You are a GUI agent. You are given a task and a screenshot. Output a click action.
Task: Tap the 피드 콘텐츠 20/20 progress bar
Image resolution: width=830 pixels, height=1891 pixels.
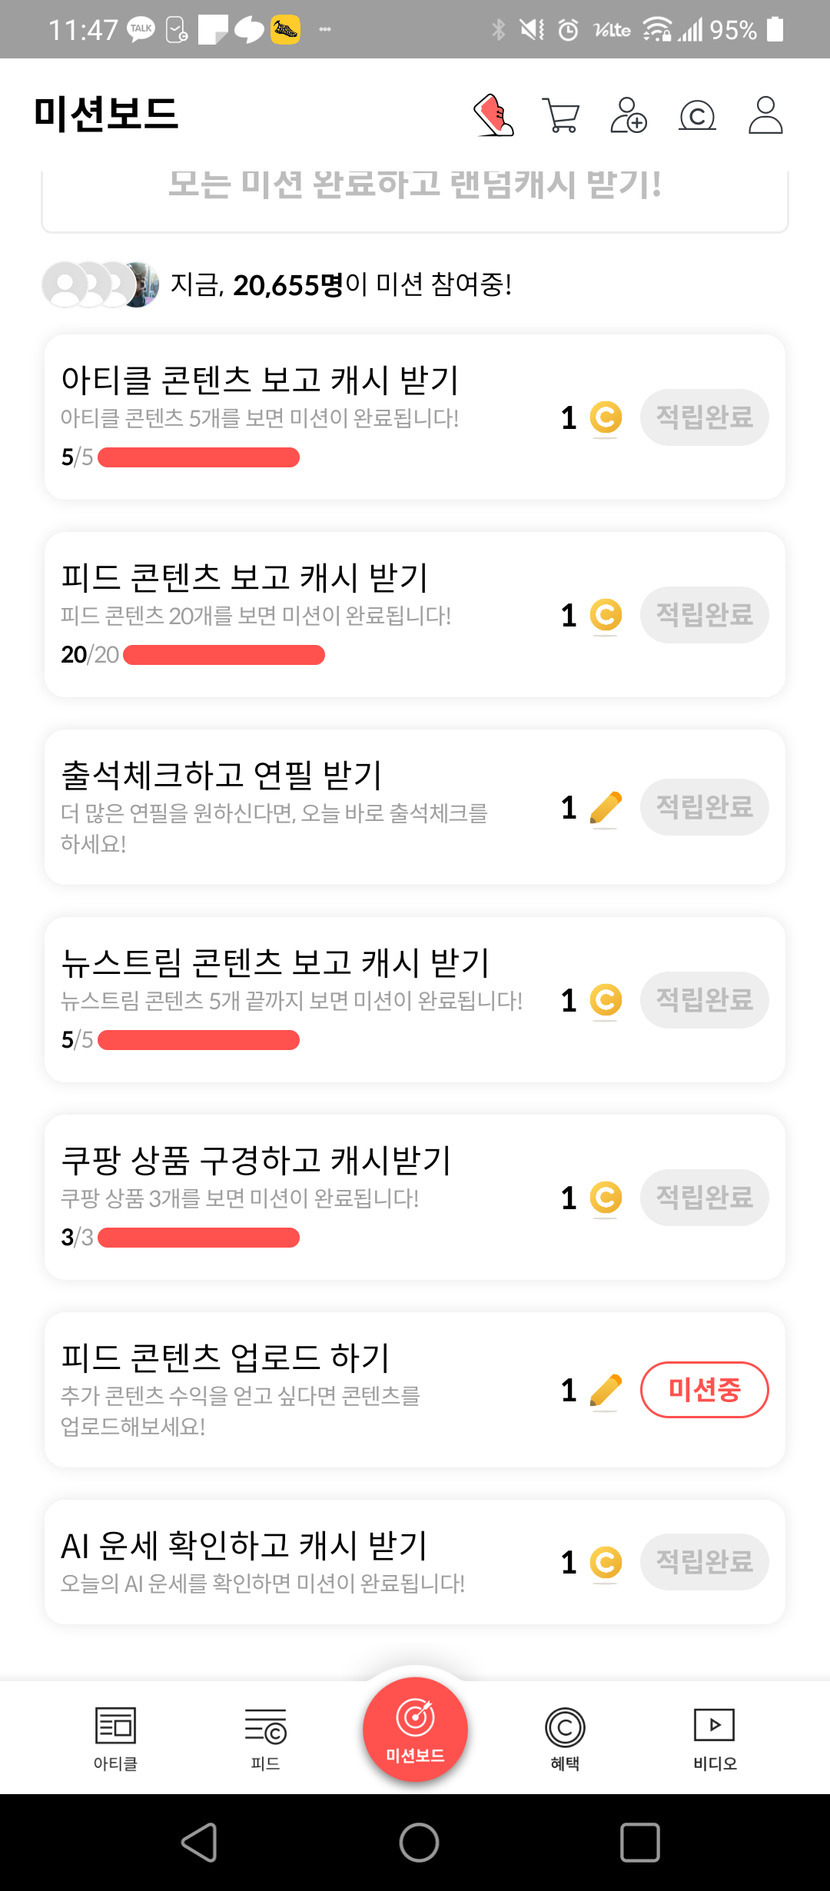pyautogui.click(x=224, y=655)
